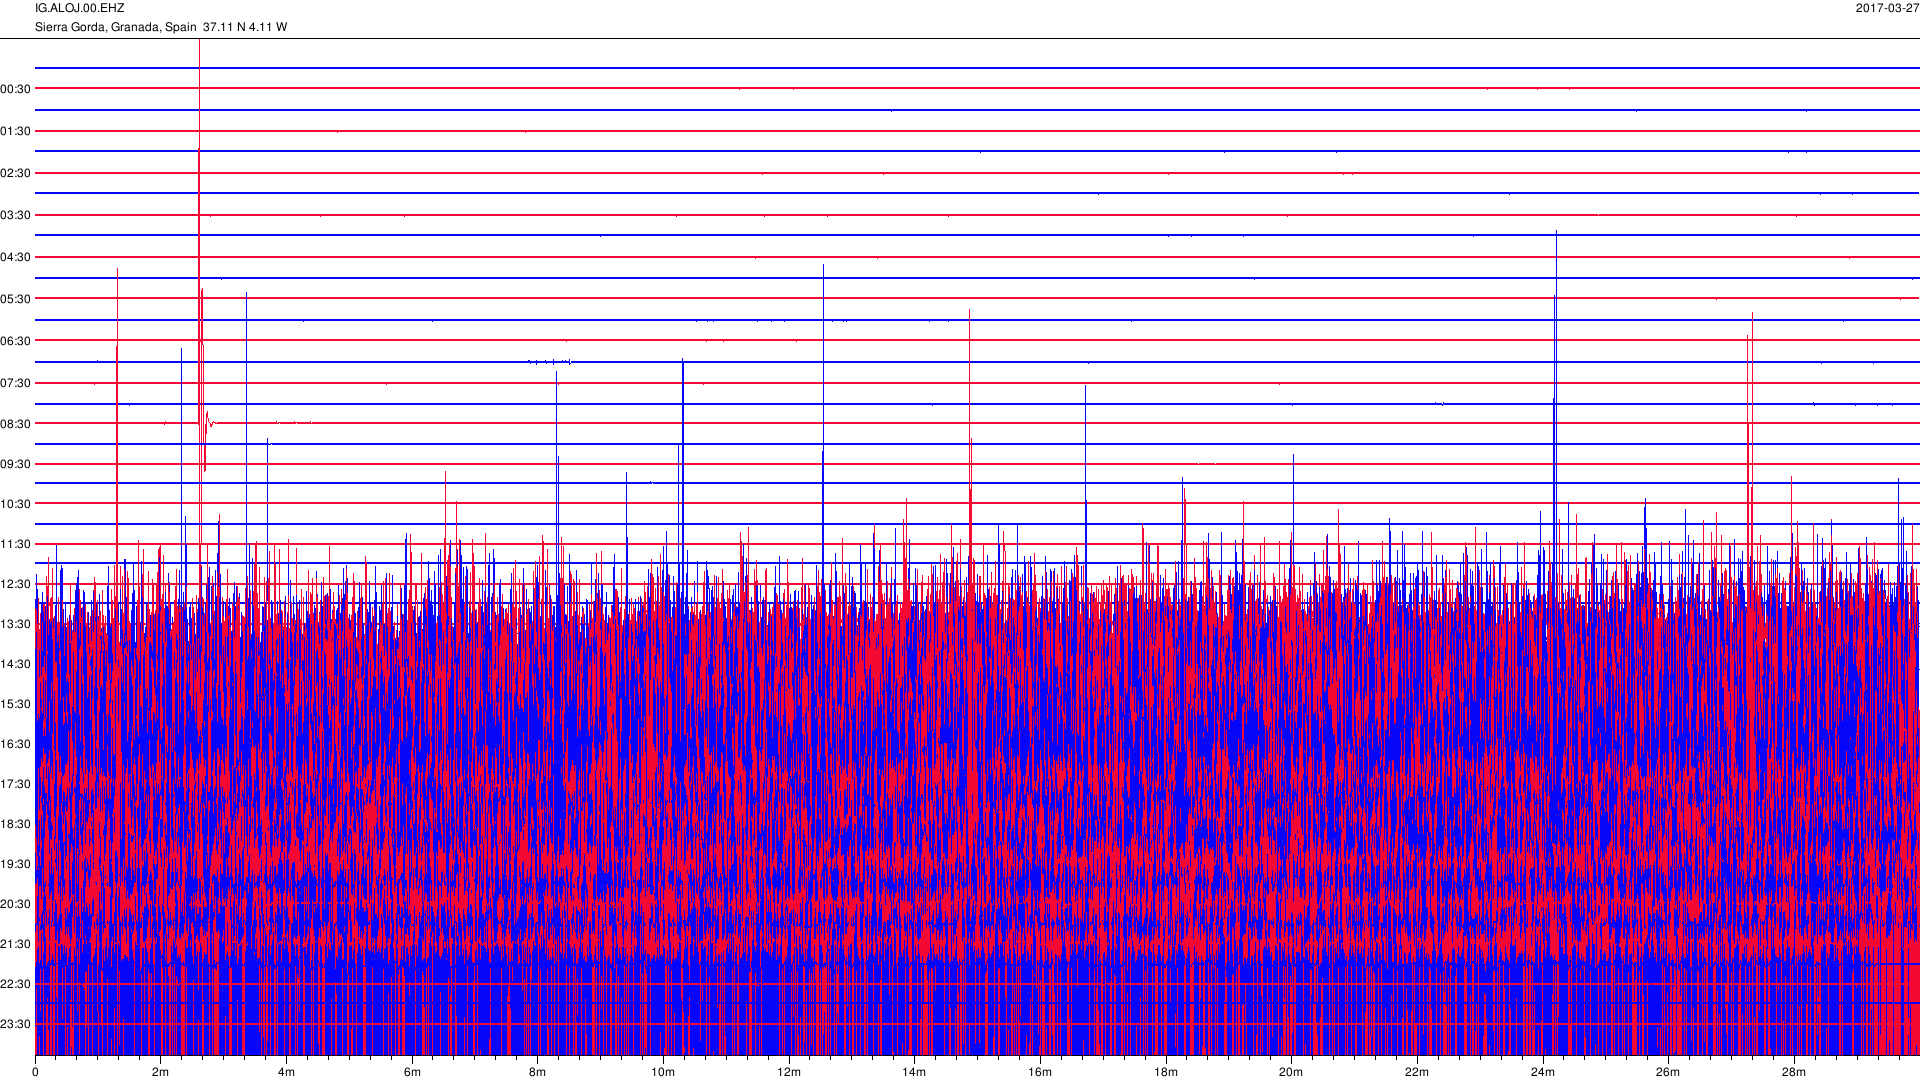The width and height of the screenshot is (1920, 1080).
Task: Select the 07:30 time label
Action: coord(16,383)
